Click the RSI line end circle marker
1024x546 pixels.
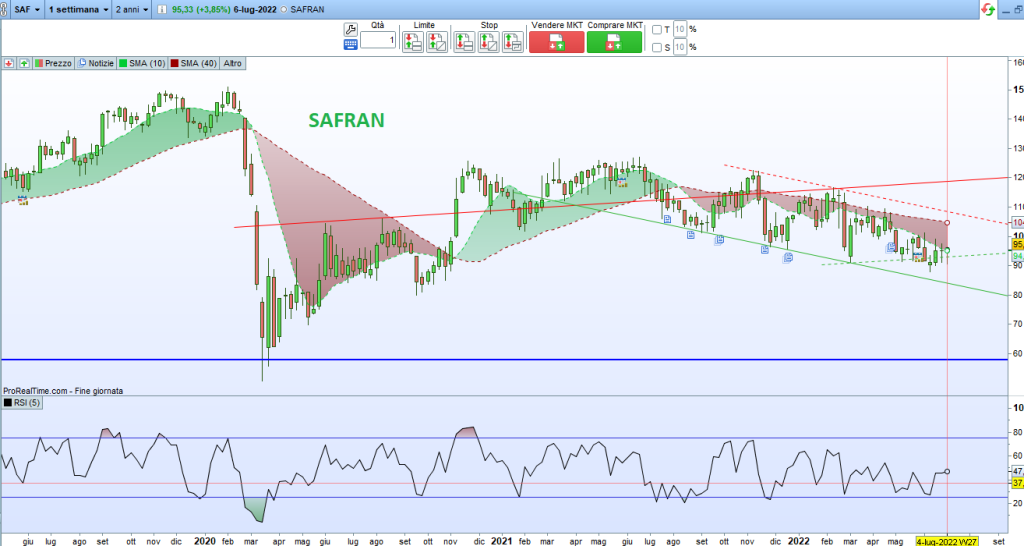948,472
